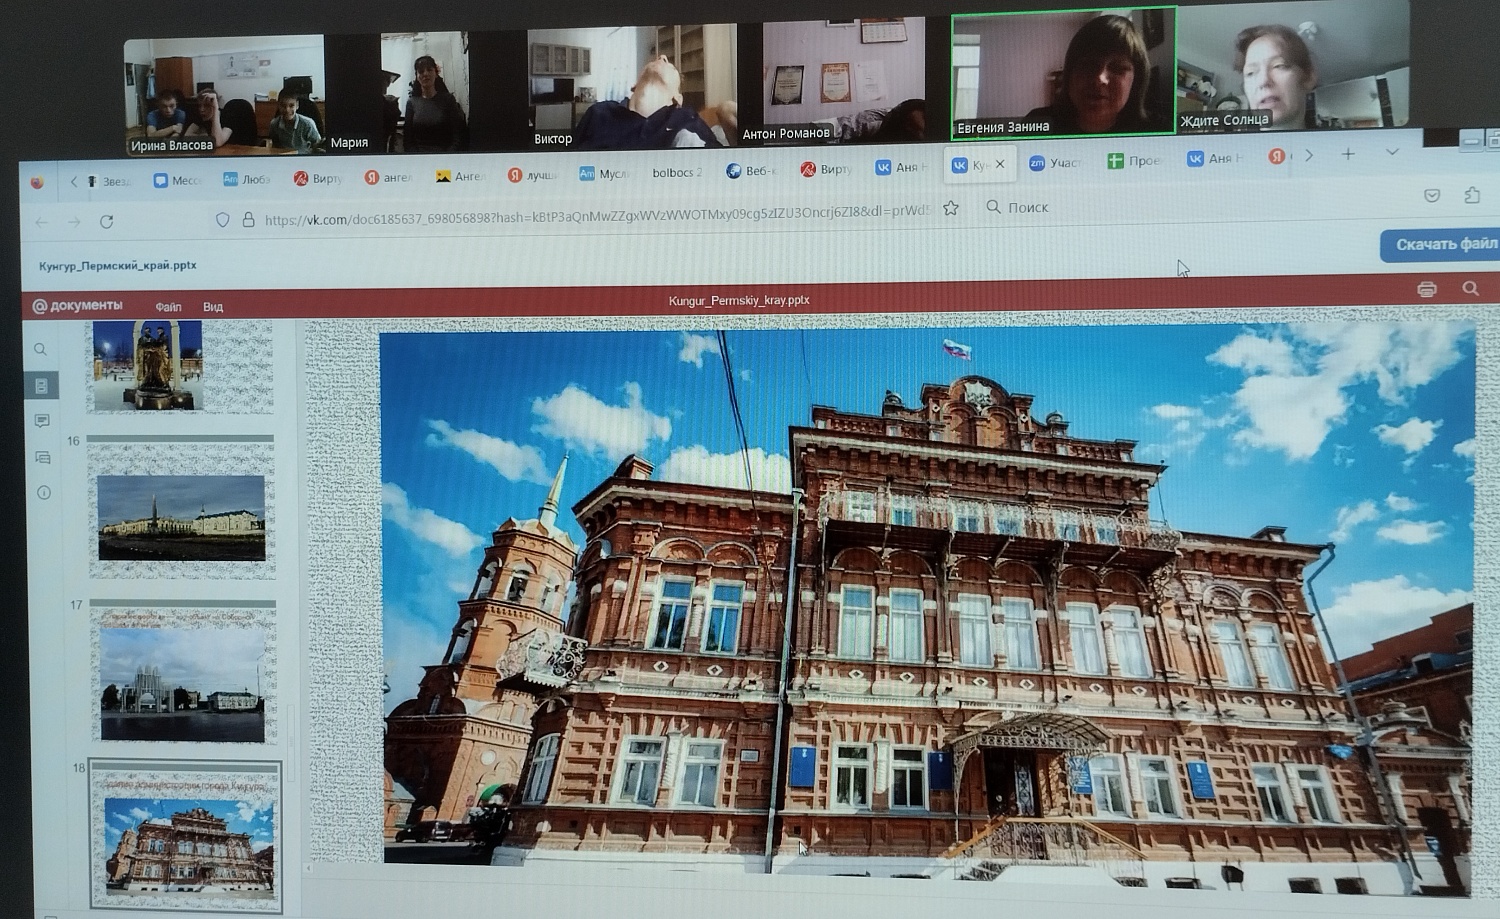Viewport: 1500px width, 919px height.
Task: Switch to the 'Люба' browser tab
Action: [x=247, y=179]
